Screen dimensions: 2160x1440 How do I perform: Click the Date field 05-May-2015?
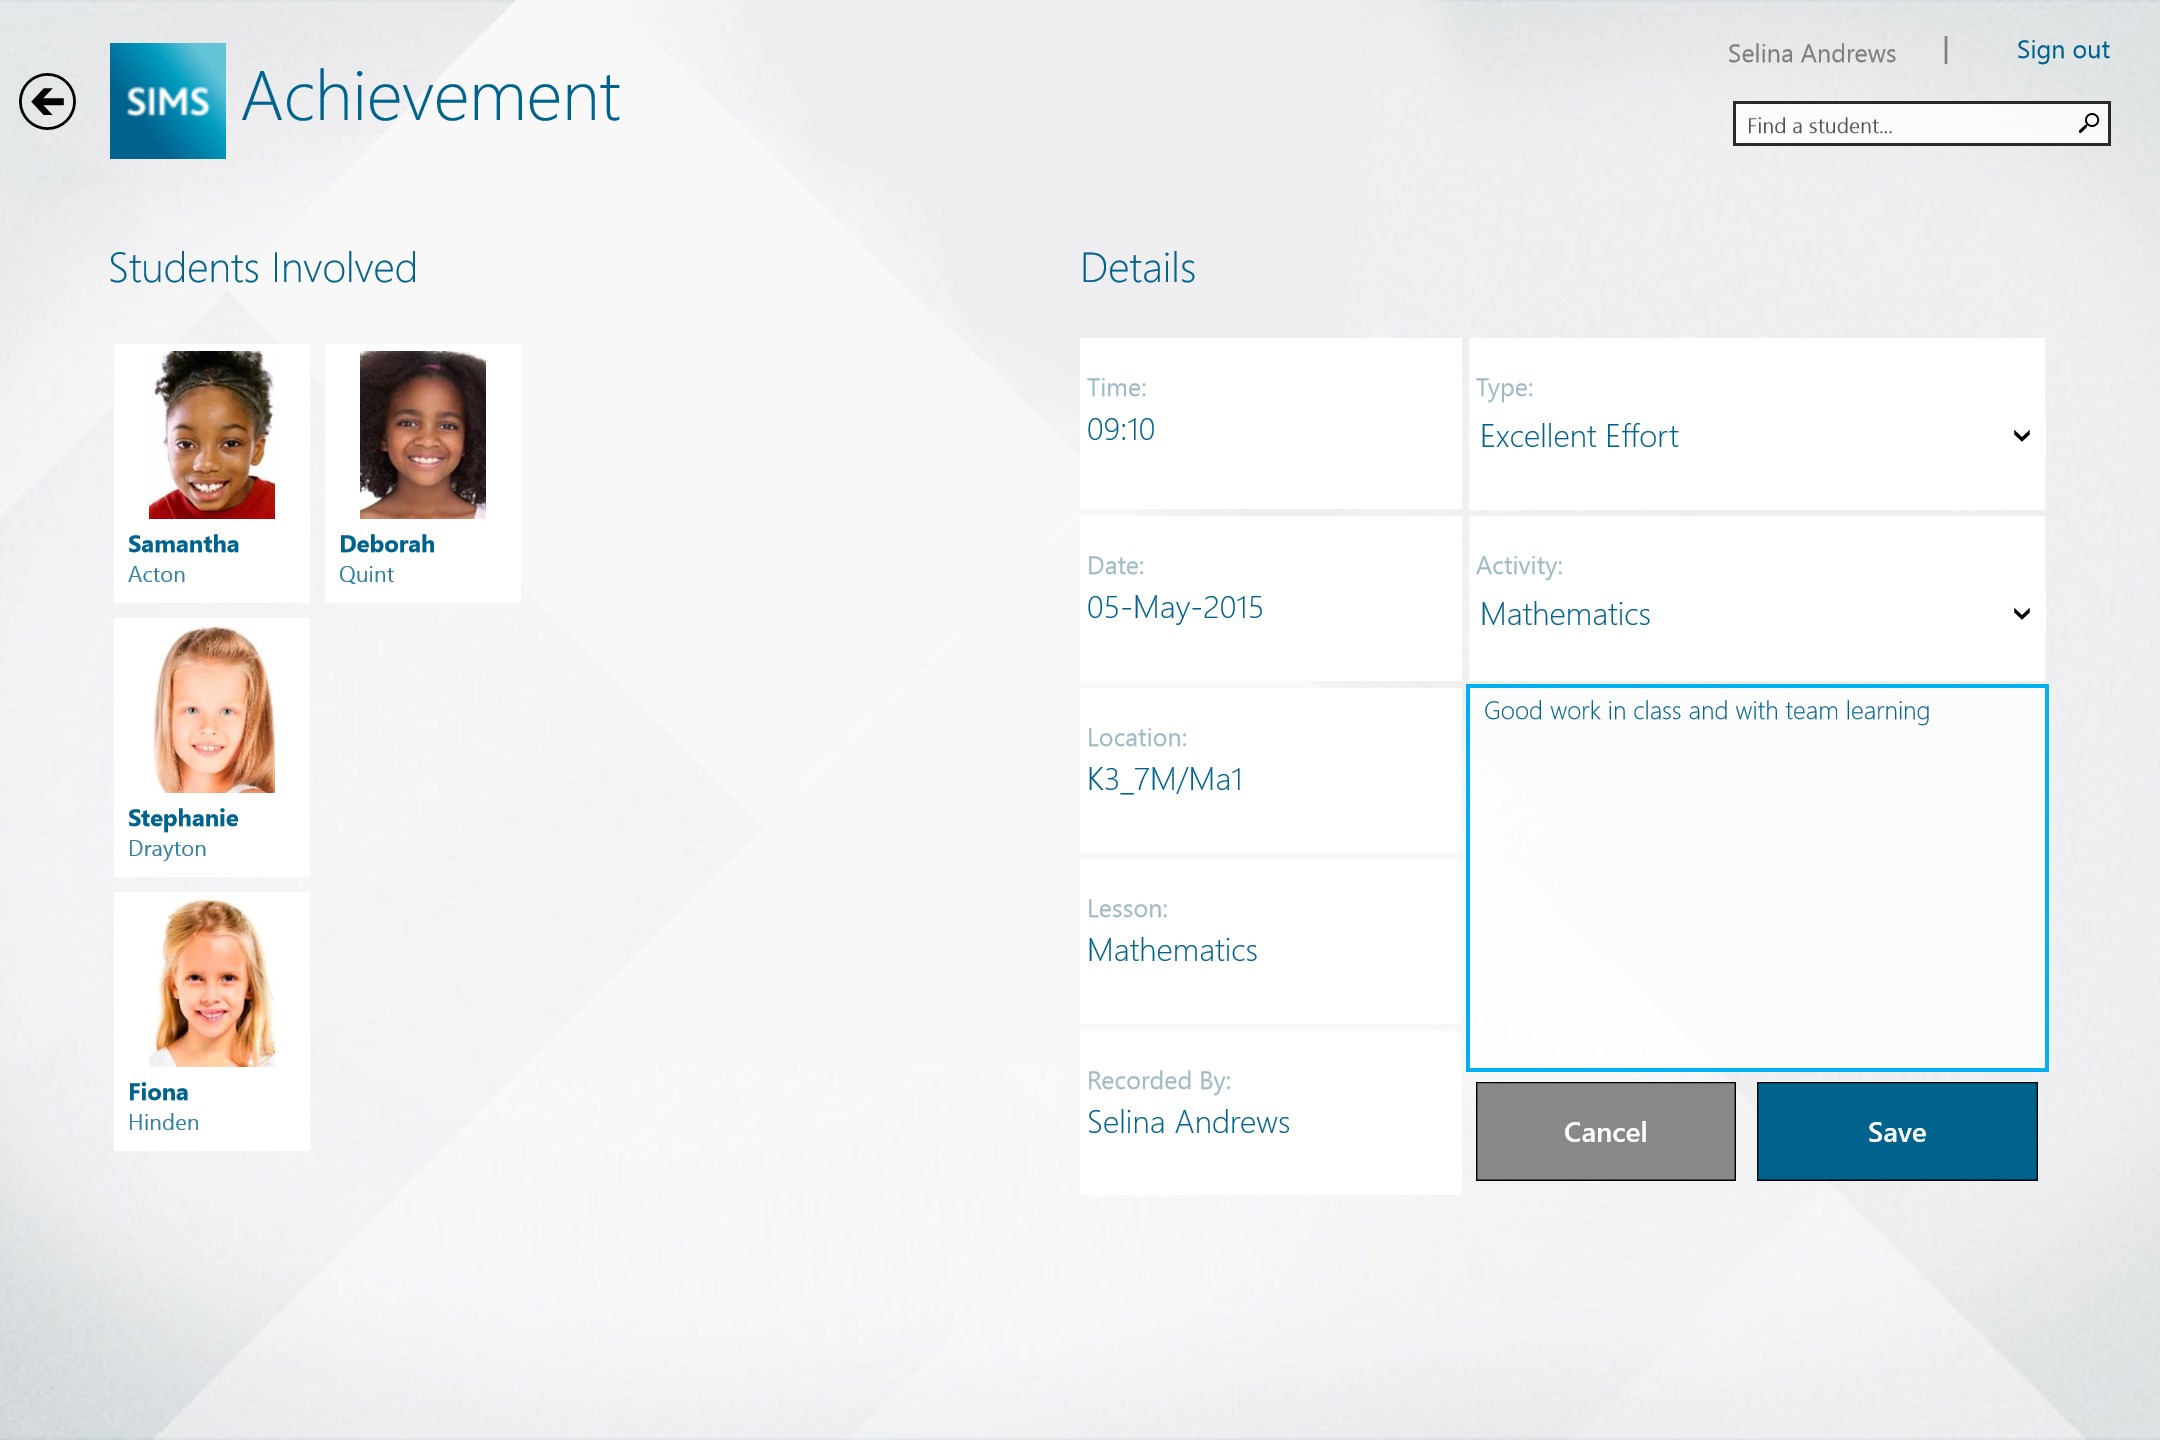coord(1175,608)
